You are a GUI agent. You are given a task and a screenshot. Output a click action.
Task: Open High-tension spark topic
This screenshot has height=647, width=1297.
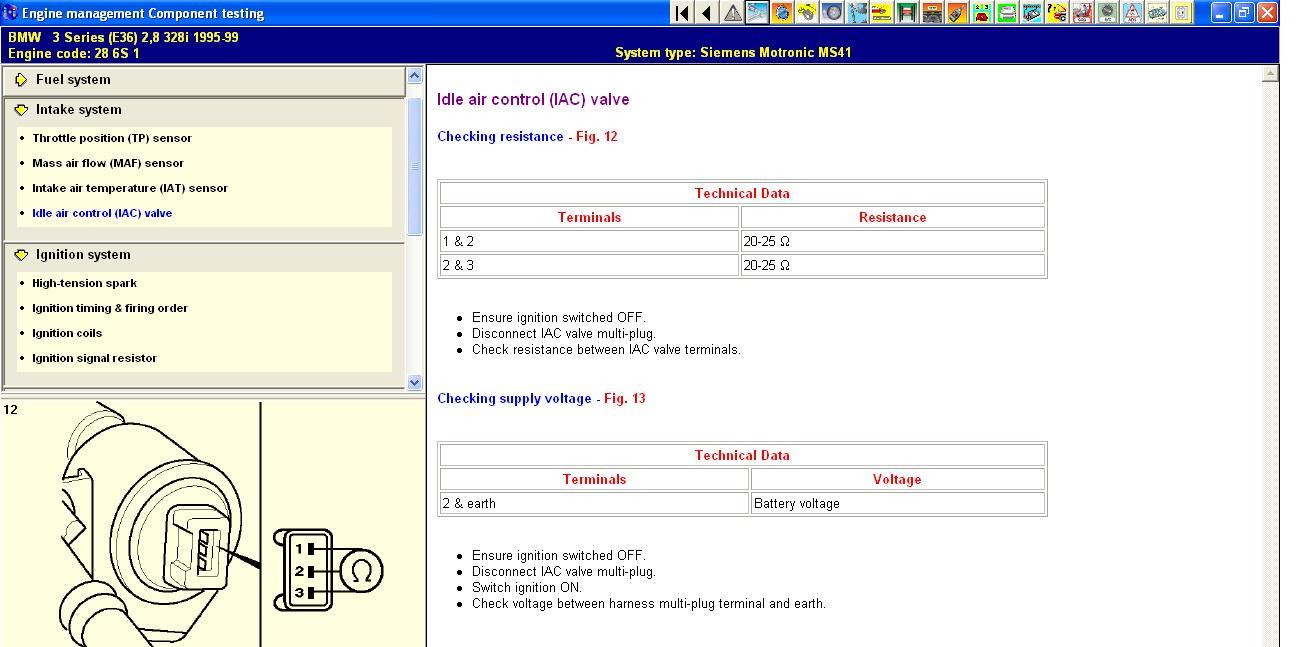click(85, 283)
